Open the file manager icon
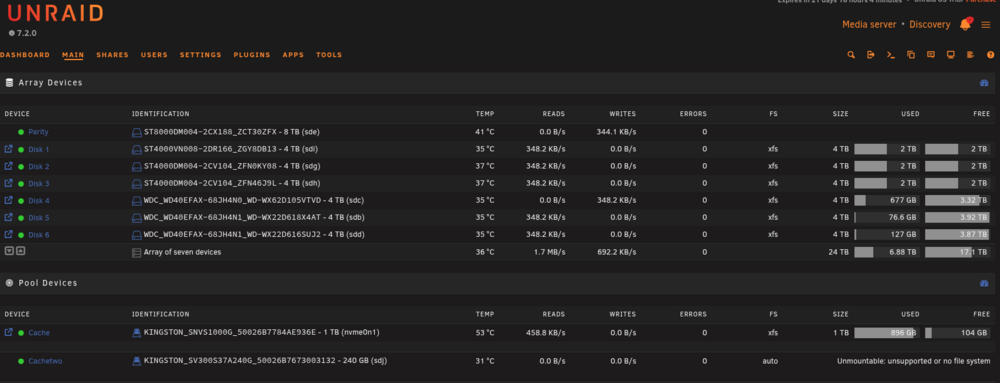The height and width of the screenshot is (383, 1000). point(911,55)
